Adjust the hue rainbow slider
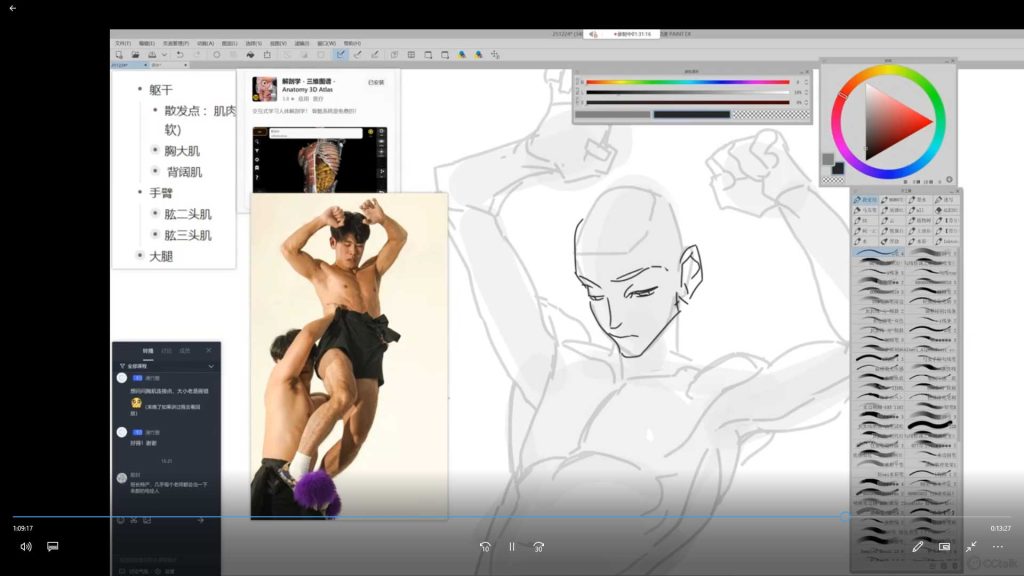 [x=688, y=82]
